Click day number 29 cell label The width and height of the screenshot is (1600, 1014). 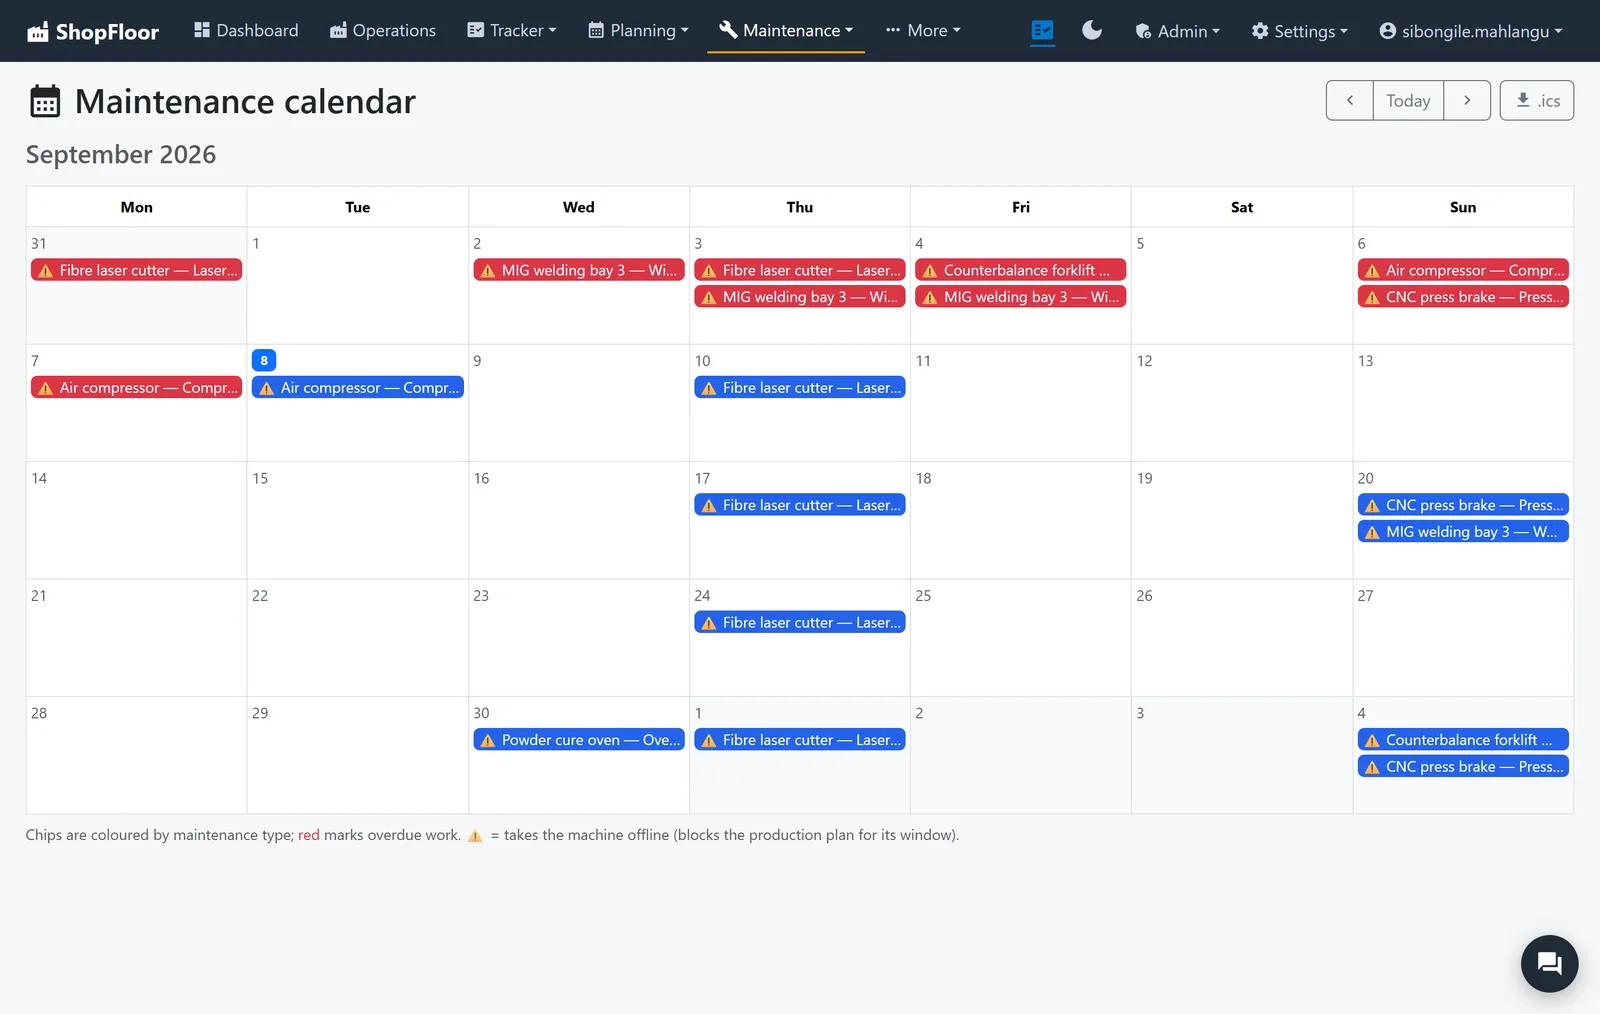tap(260, 714)
